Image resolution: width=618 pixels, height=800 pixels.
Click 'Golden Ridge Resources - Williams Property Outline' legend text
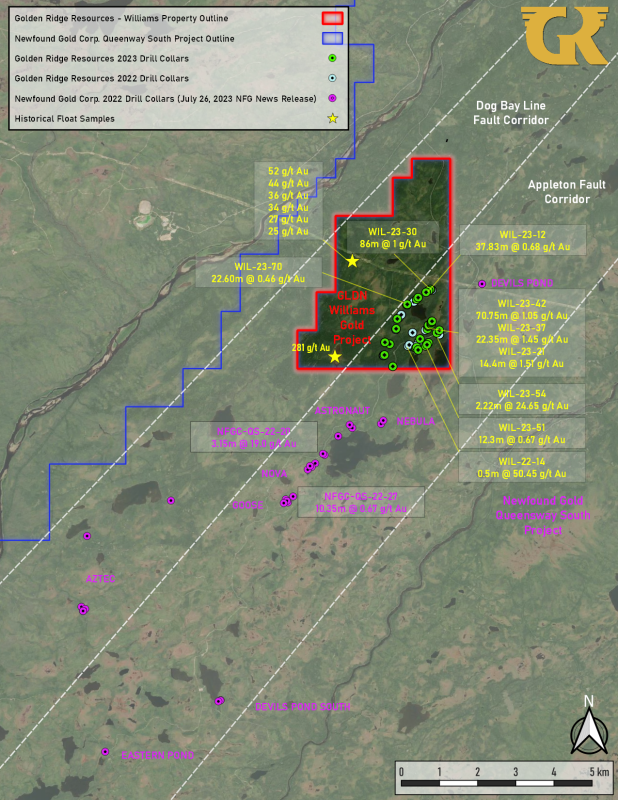coord(121,18)
